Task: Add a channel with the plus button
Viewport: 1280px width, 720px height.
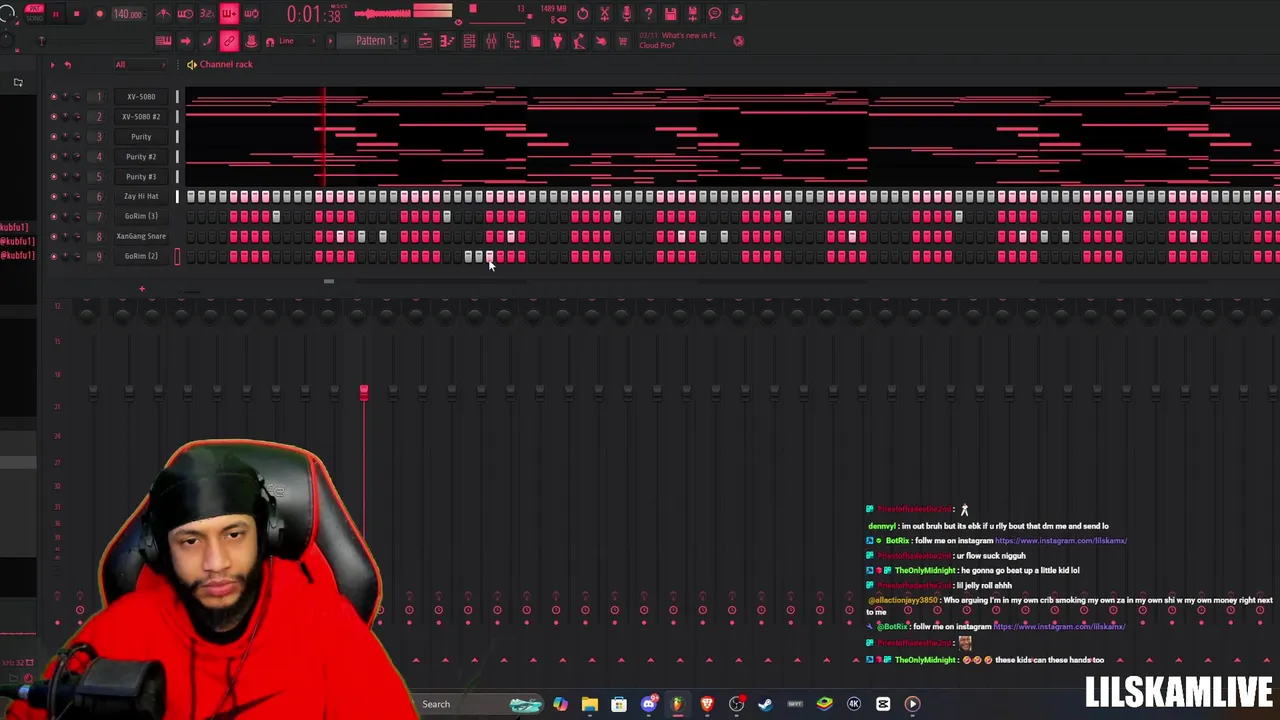Action: click(x=142, y=289)
